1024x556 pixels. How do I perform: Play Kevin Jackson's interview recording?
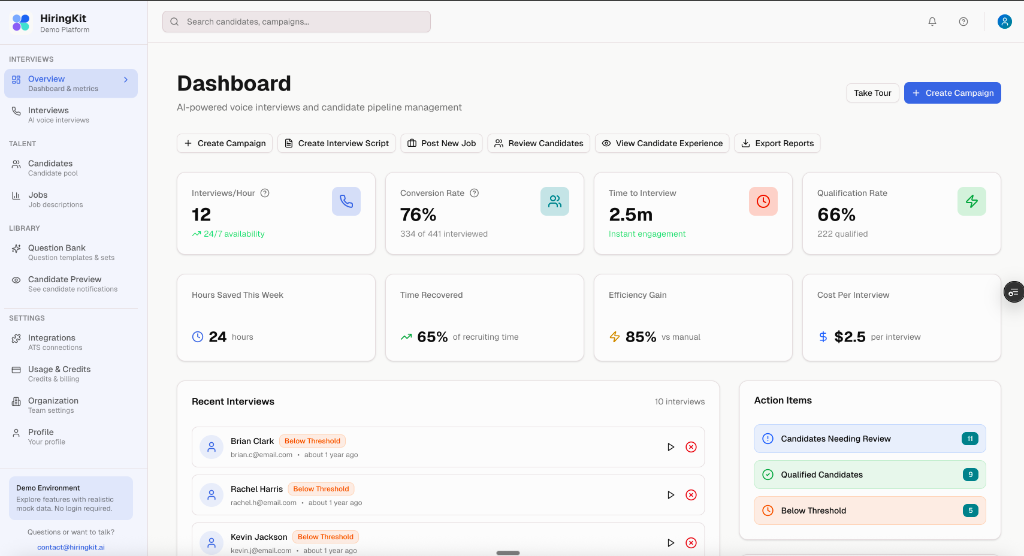click(670, 543)
